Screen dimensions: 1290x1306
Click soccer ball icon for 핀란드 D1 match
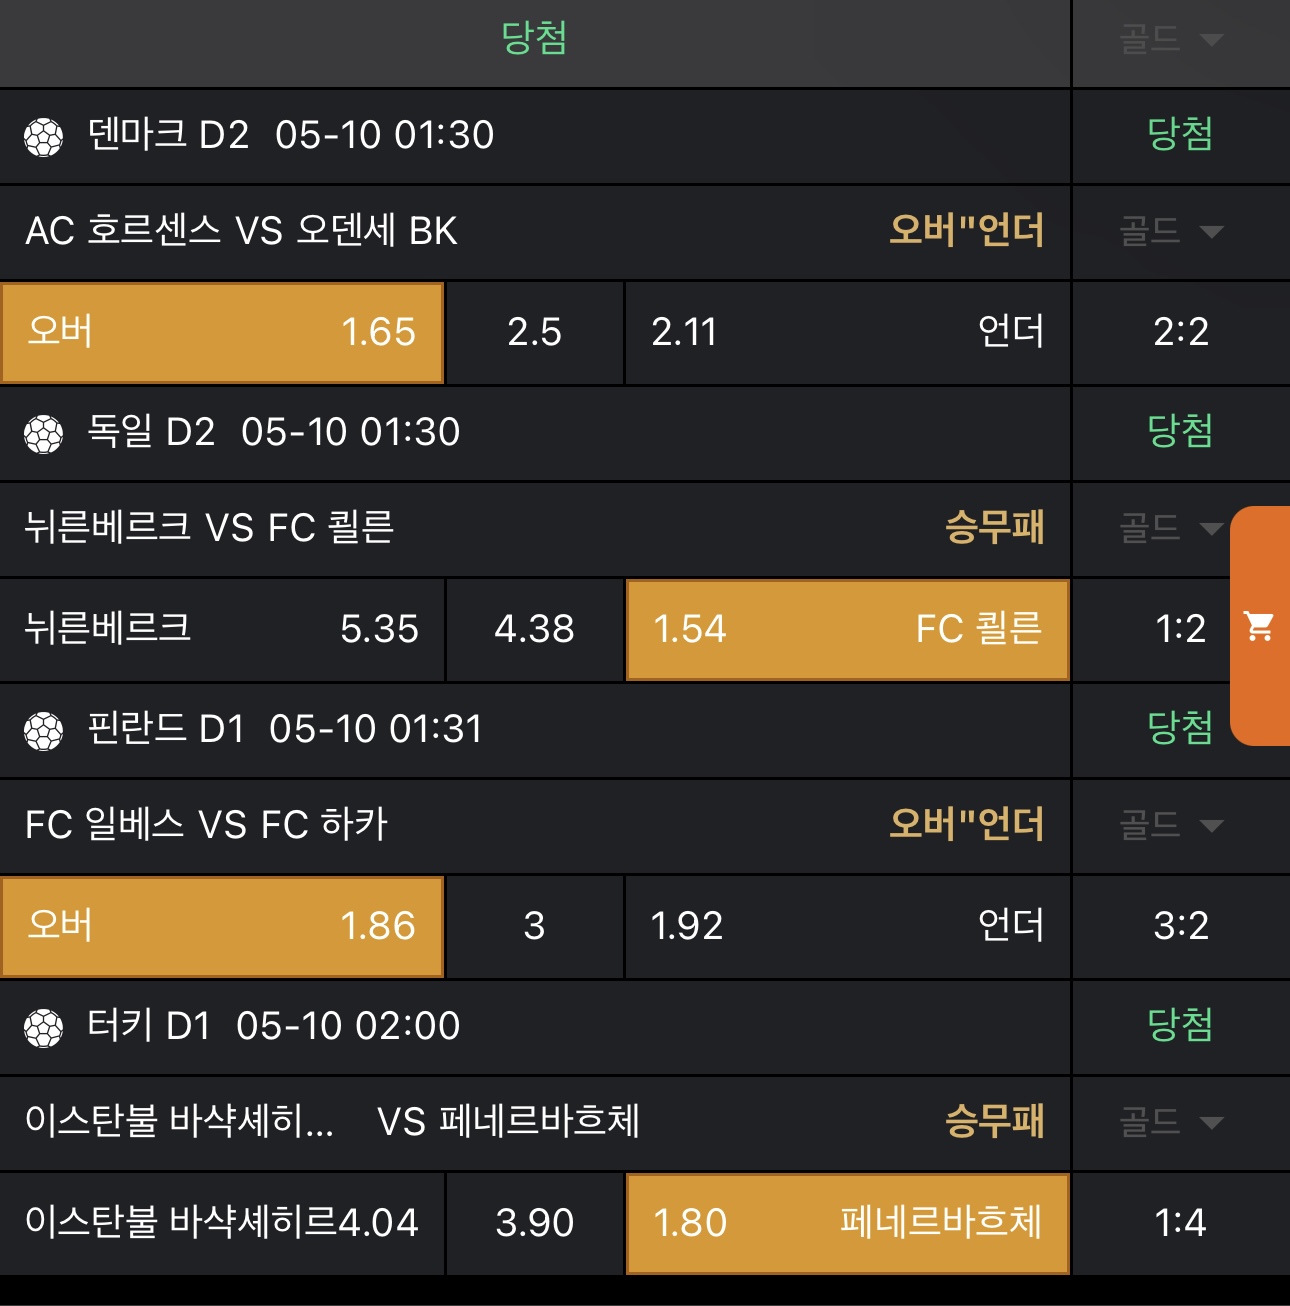tap(44, 730)
